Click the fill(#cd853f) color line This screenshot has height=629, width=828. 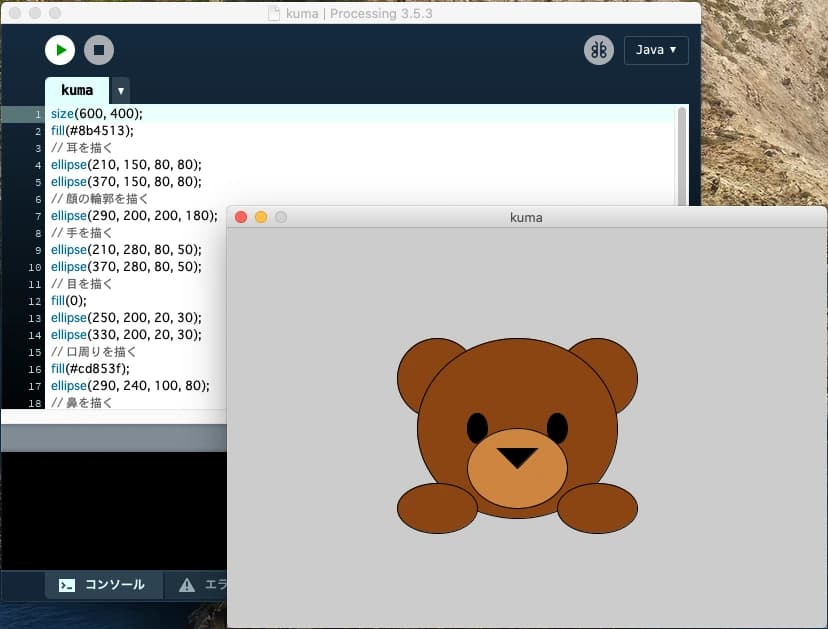(x=100, y=368)
